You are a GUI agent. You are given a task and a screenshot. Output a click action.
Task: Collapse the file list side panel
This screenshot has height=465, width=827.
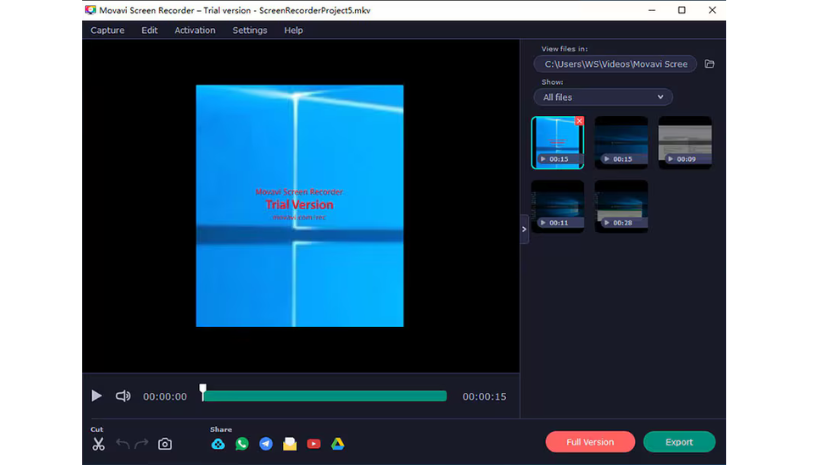click(x=524, y=229)
